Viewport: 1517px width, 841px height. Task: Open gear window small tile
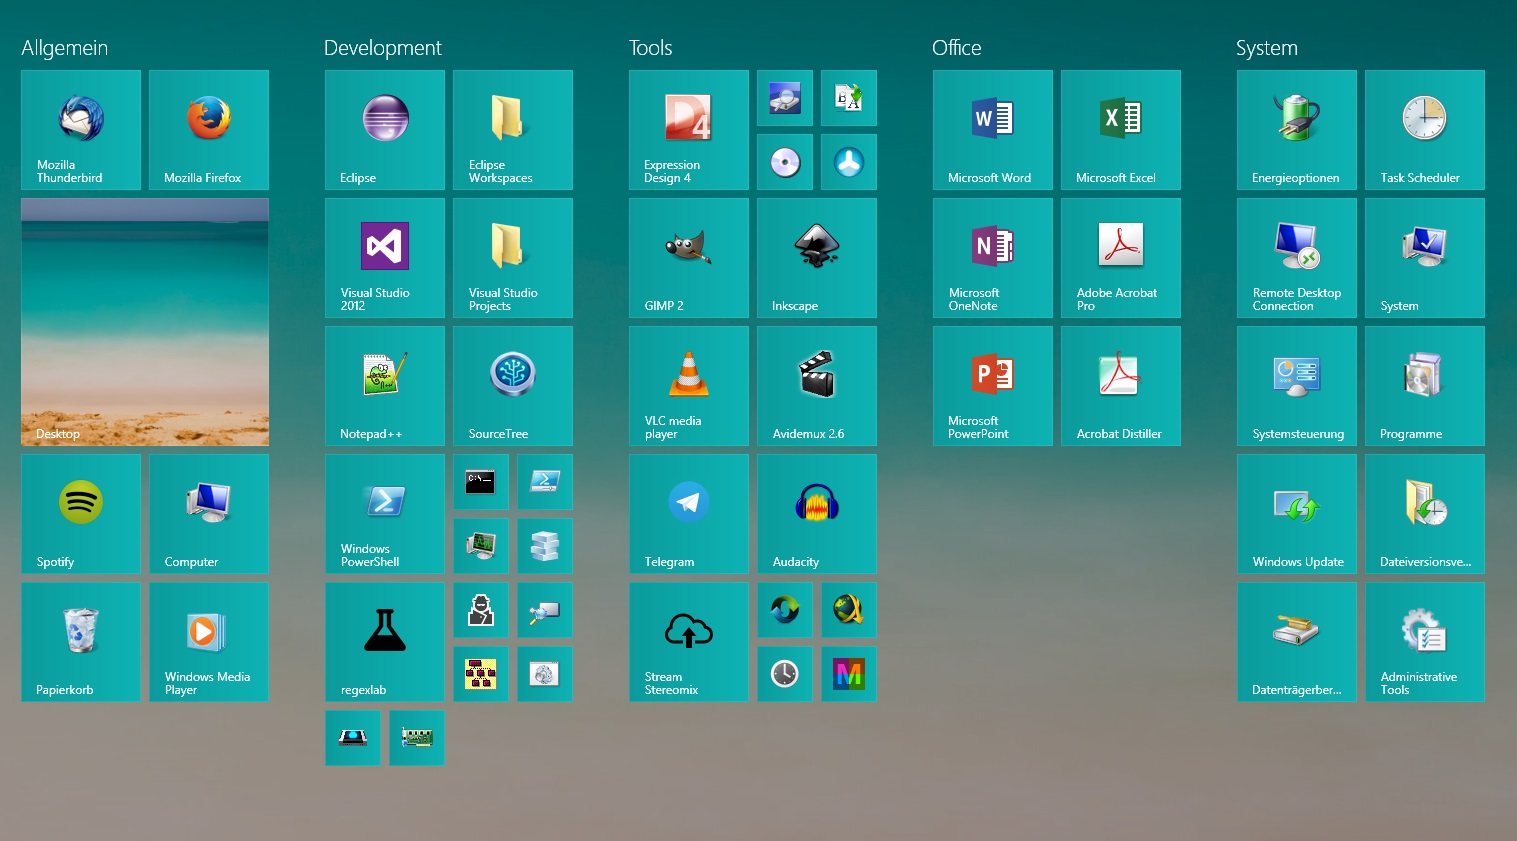(x=545, y=674)
